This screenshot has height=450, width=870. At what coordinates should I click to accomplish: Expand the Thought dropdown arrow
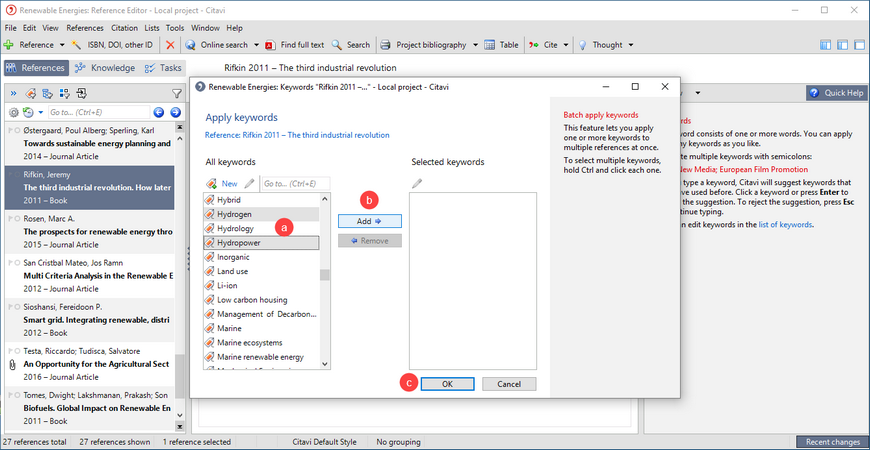click(x=630, y=45)
